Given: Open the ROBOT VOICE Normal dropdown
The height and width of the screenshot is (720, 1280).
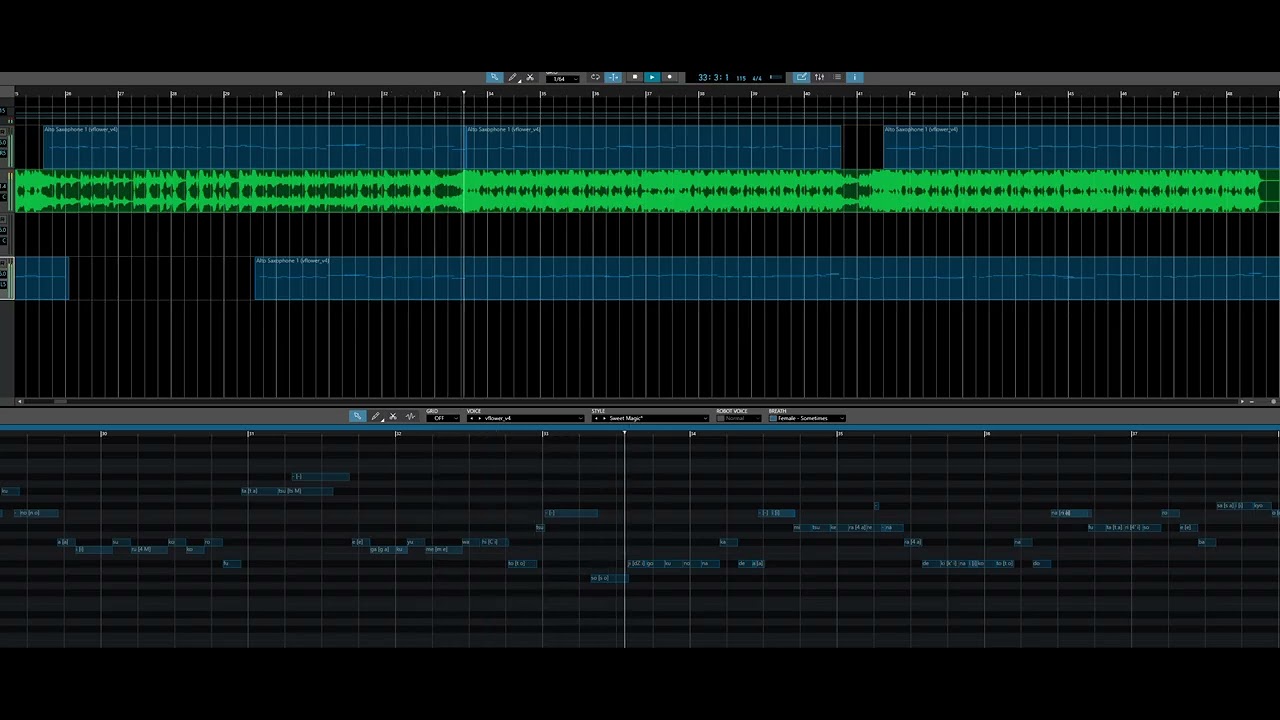Looking at the screenshot, I should click(x=741, y=418).
